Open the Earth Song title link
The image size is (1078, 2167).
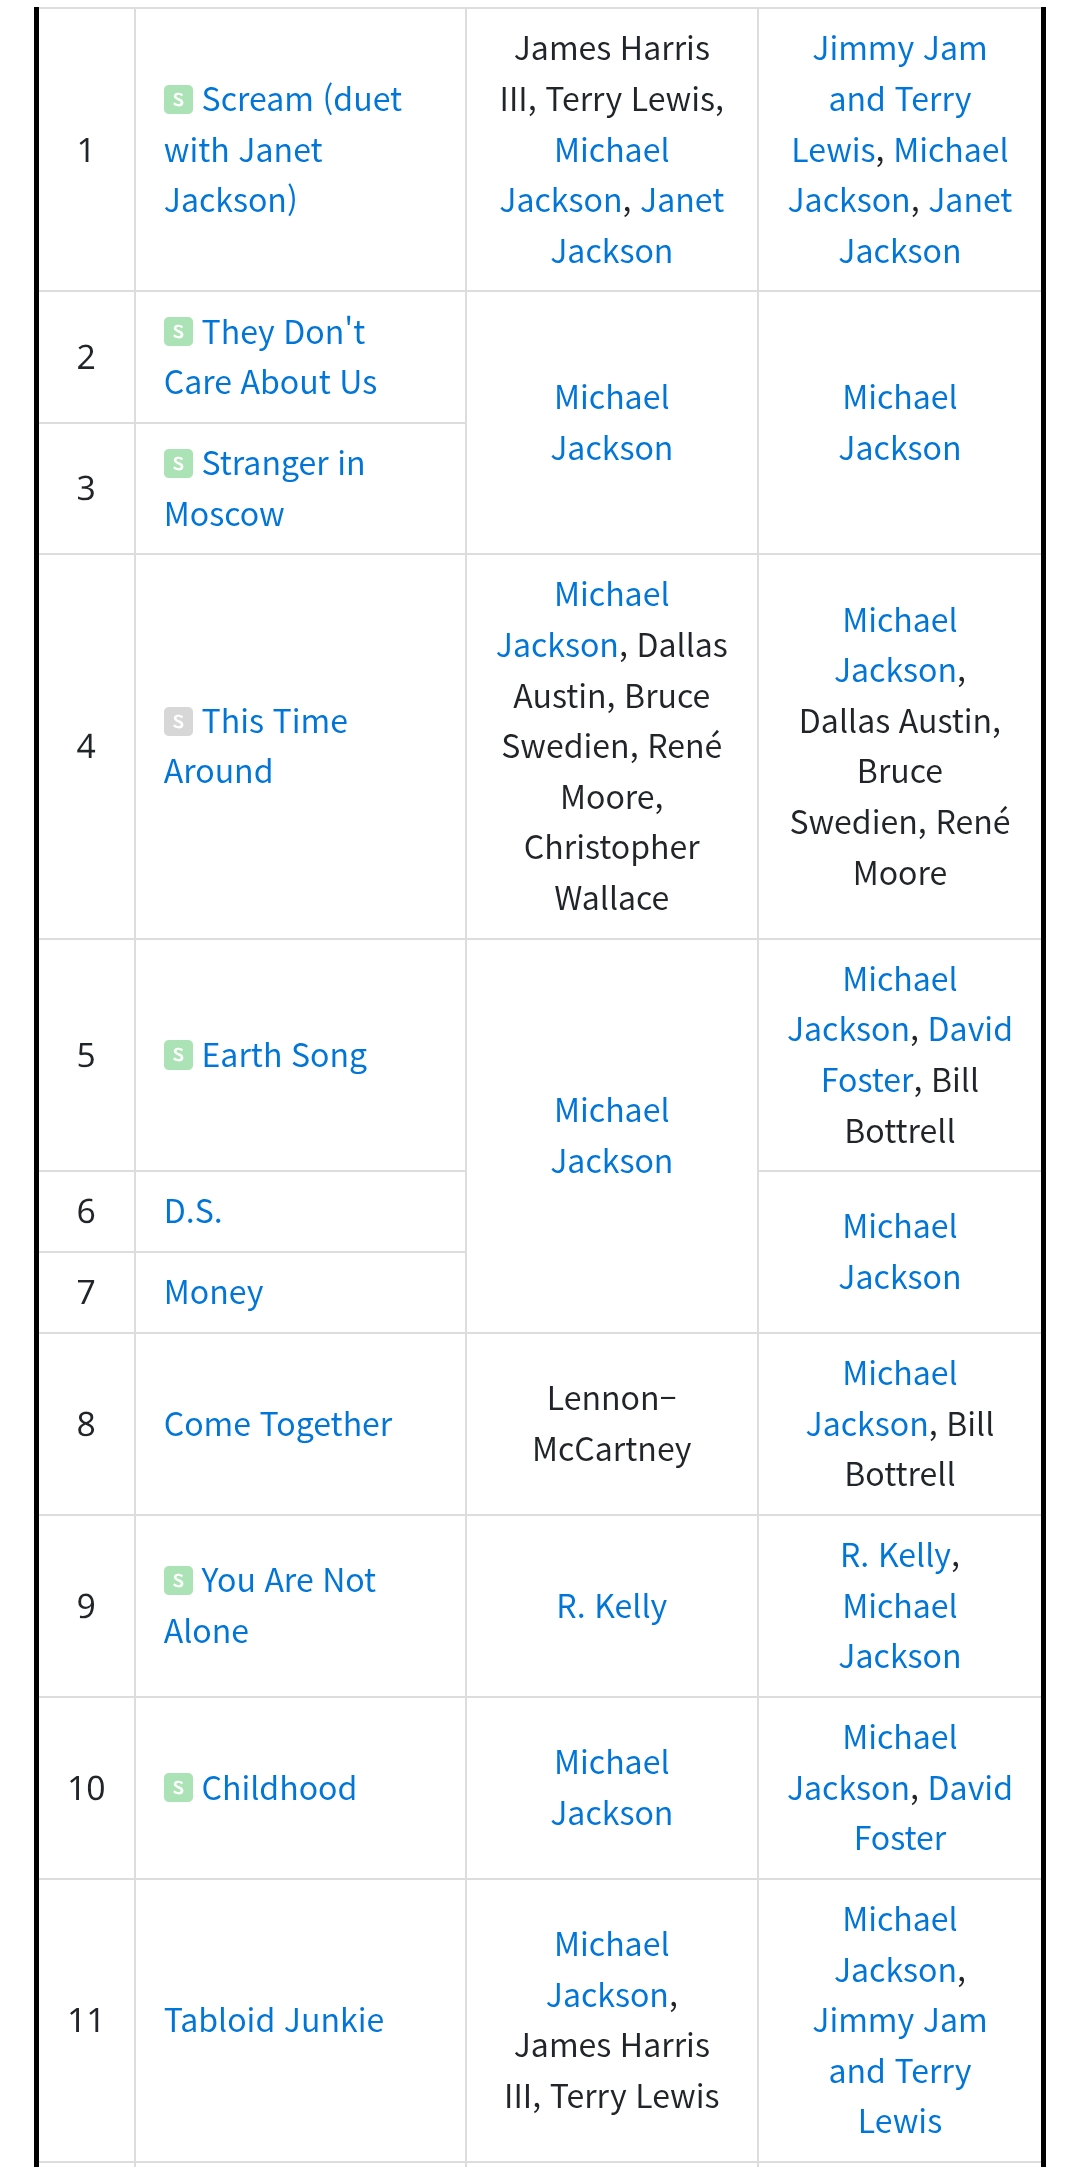[x=284, y=1055]
